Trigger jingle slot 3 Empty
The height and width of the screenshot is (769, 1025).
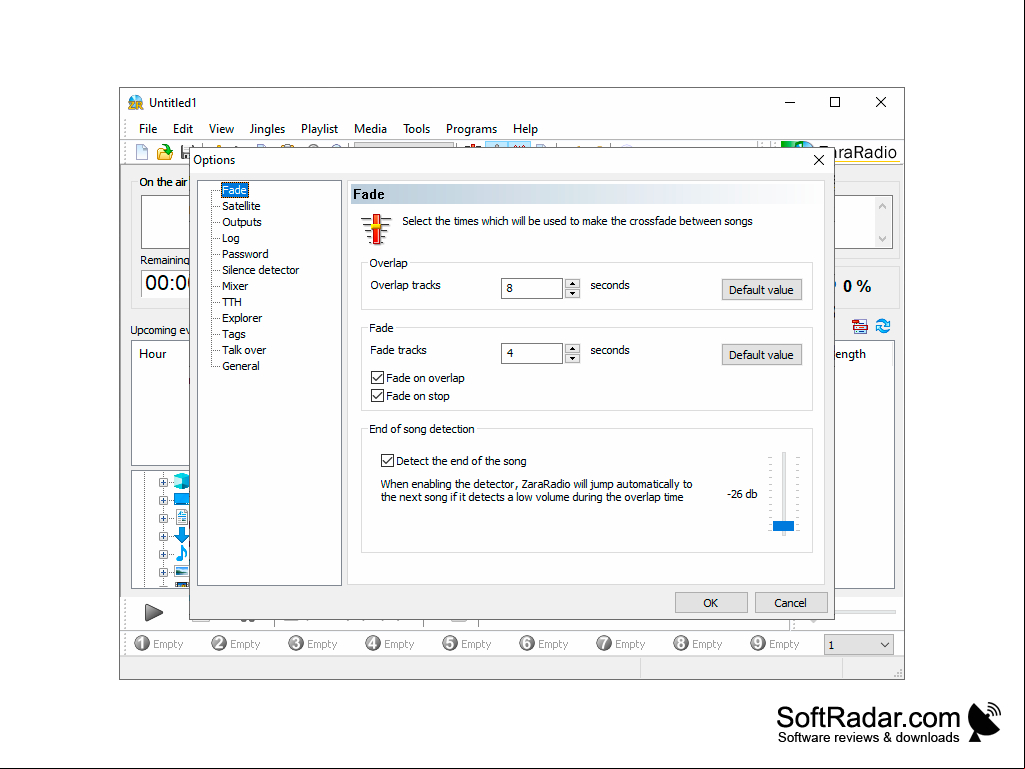[312, 644]
